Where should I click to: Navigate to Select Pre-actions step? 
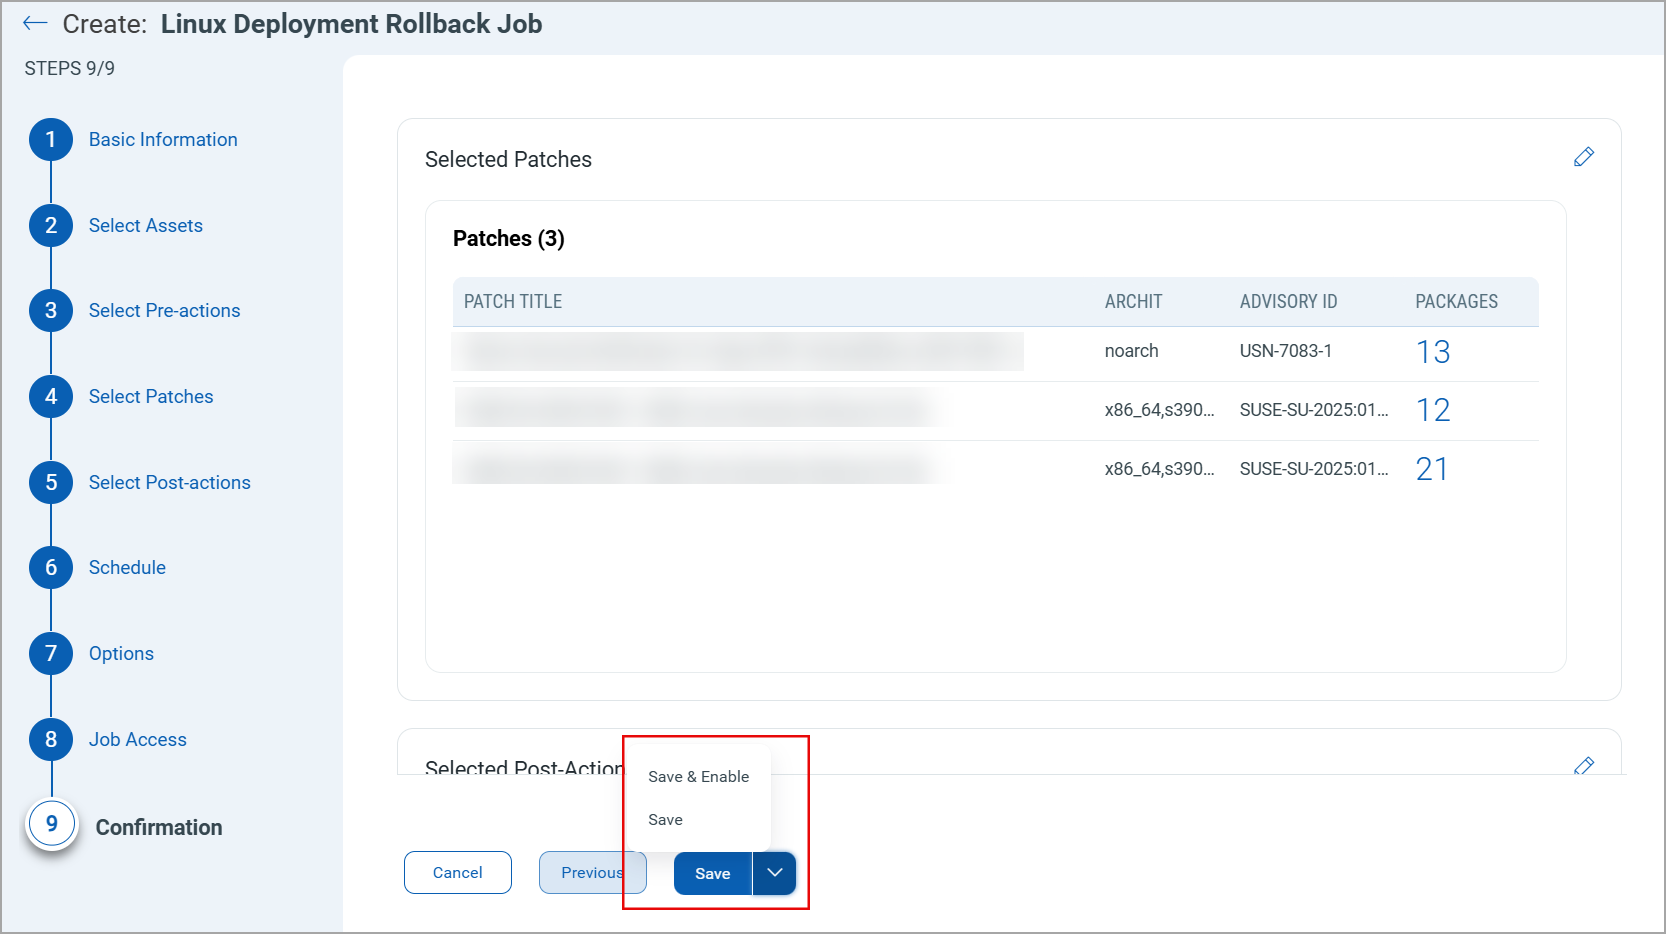click(x=50, y=310)
